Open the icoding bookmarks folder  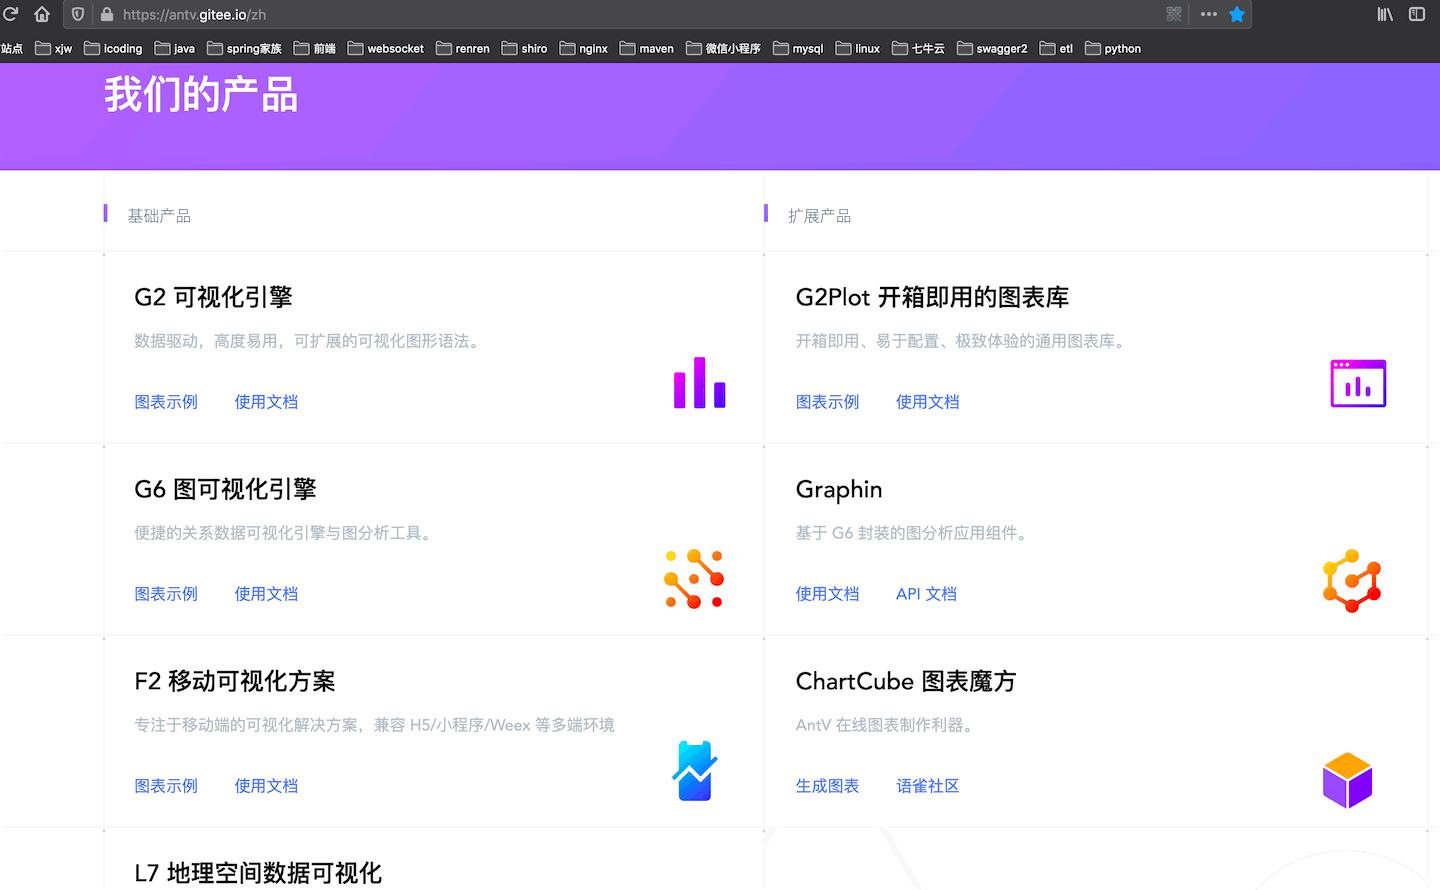click(x=113, y=48)
